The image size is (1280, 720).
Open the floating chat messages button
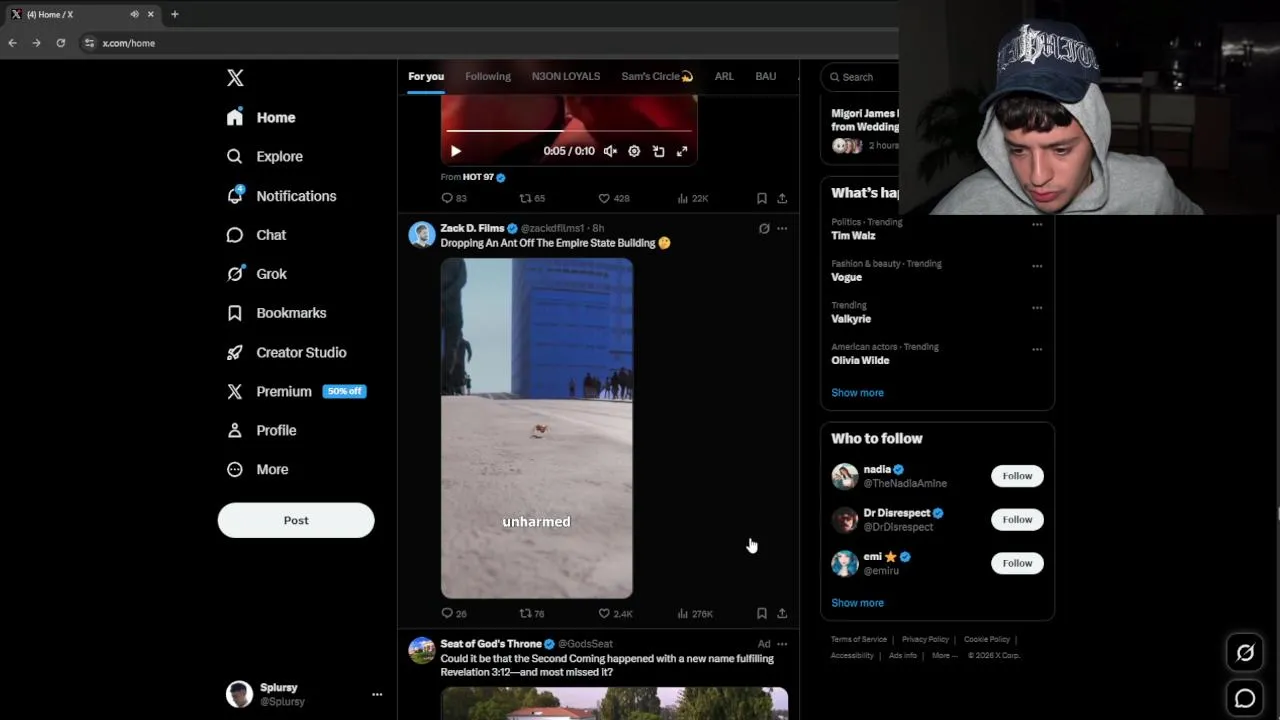click(1245, 699)
